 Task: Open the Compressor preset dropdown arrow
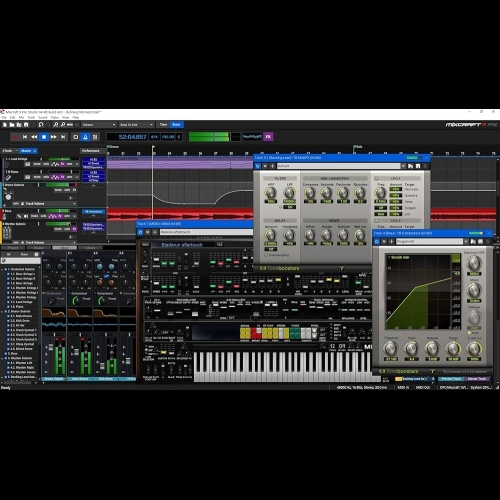click(466, 241)
